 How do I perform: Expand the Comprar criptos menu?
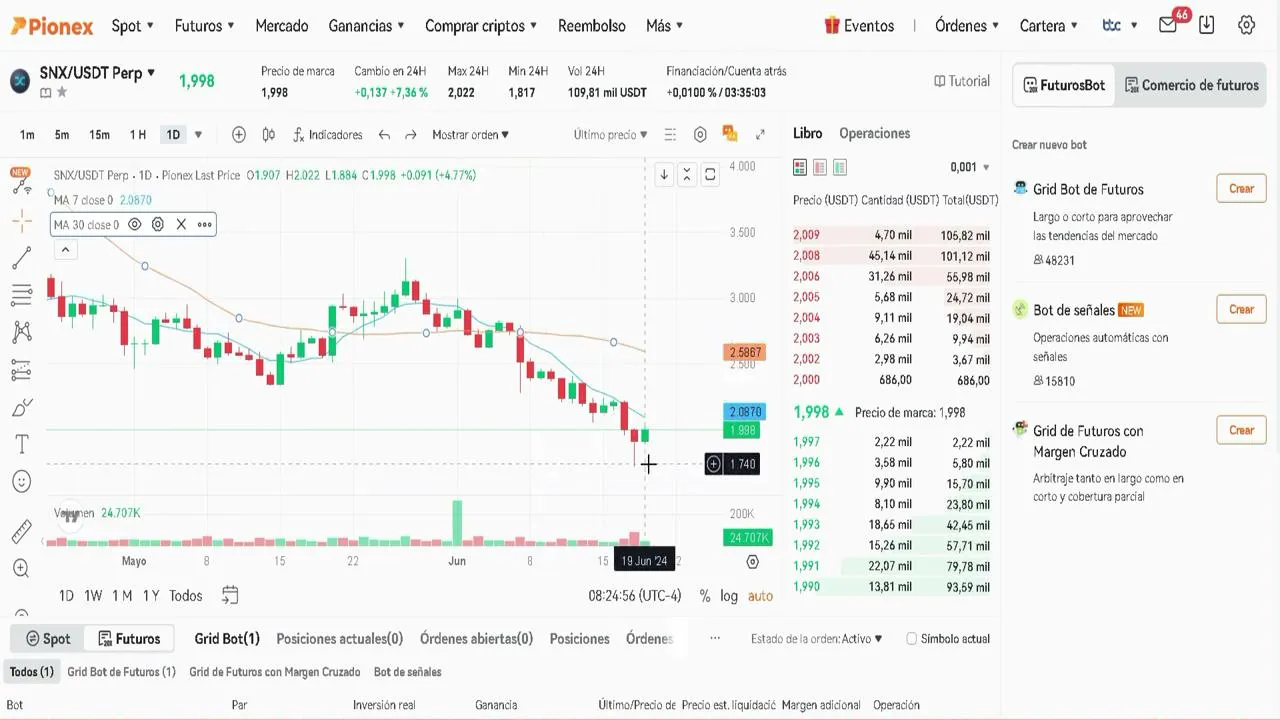[x=481, y=26]
